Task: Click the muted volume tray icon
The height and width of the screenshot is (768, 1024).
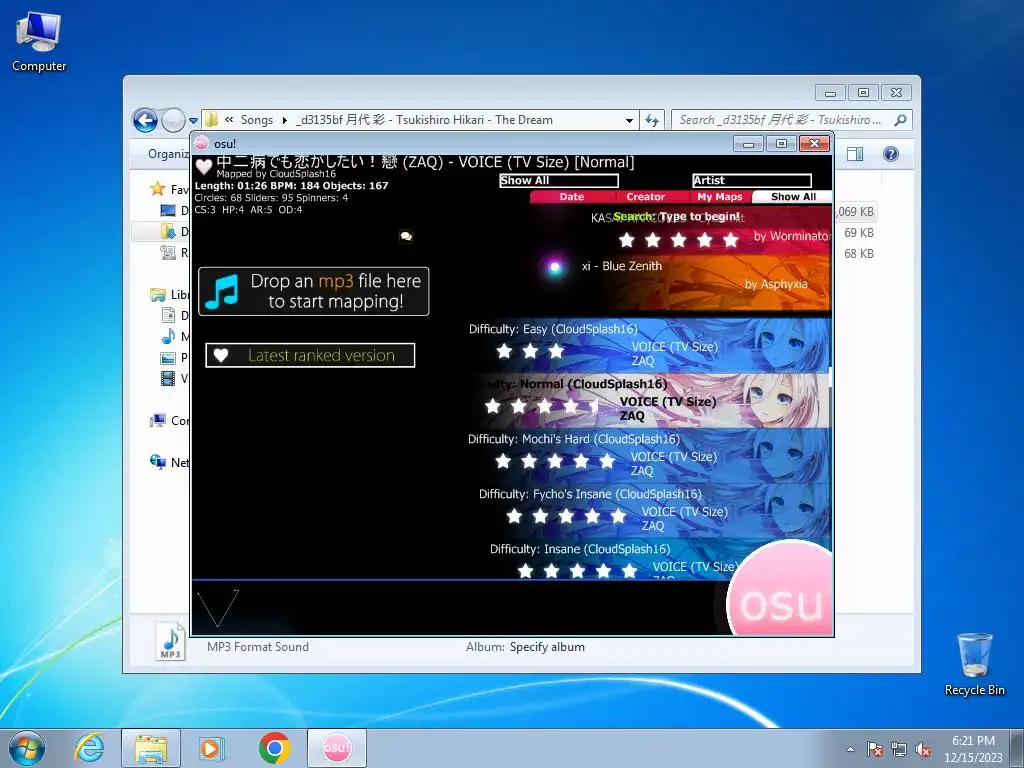Action: click(923, 749)
